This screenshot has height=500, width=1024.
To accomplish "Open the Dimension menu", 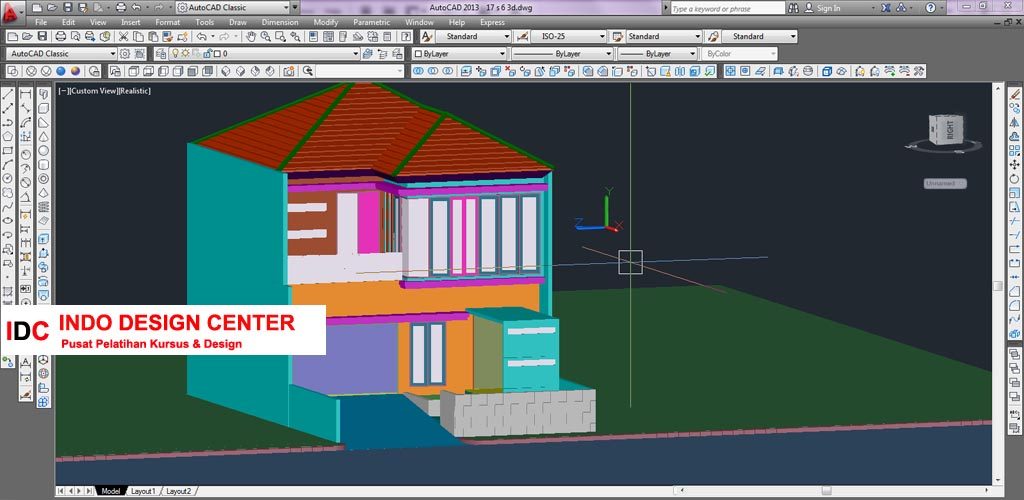I will point(280,22).
